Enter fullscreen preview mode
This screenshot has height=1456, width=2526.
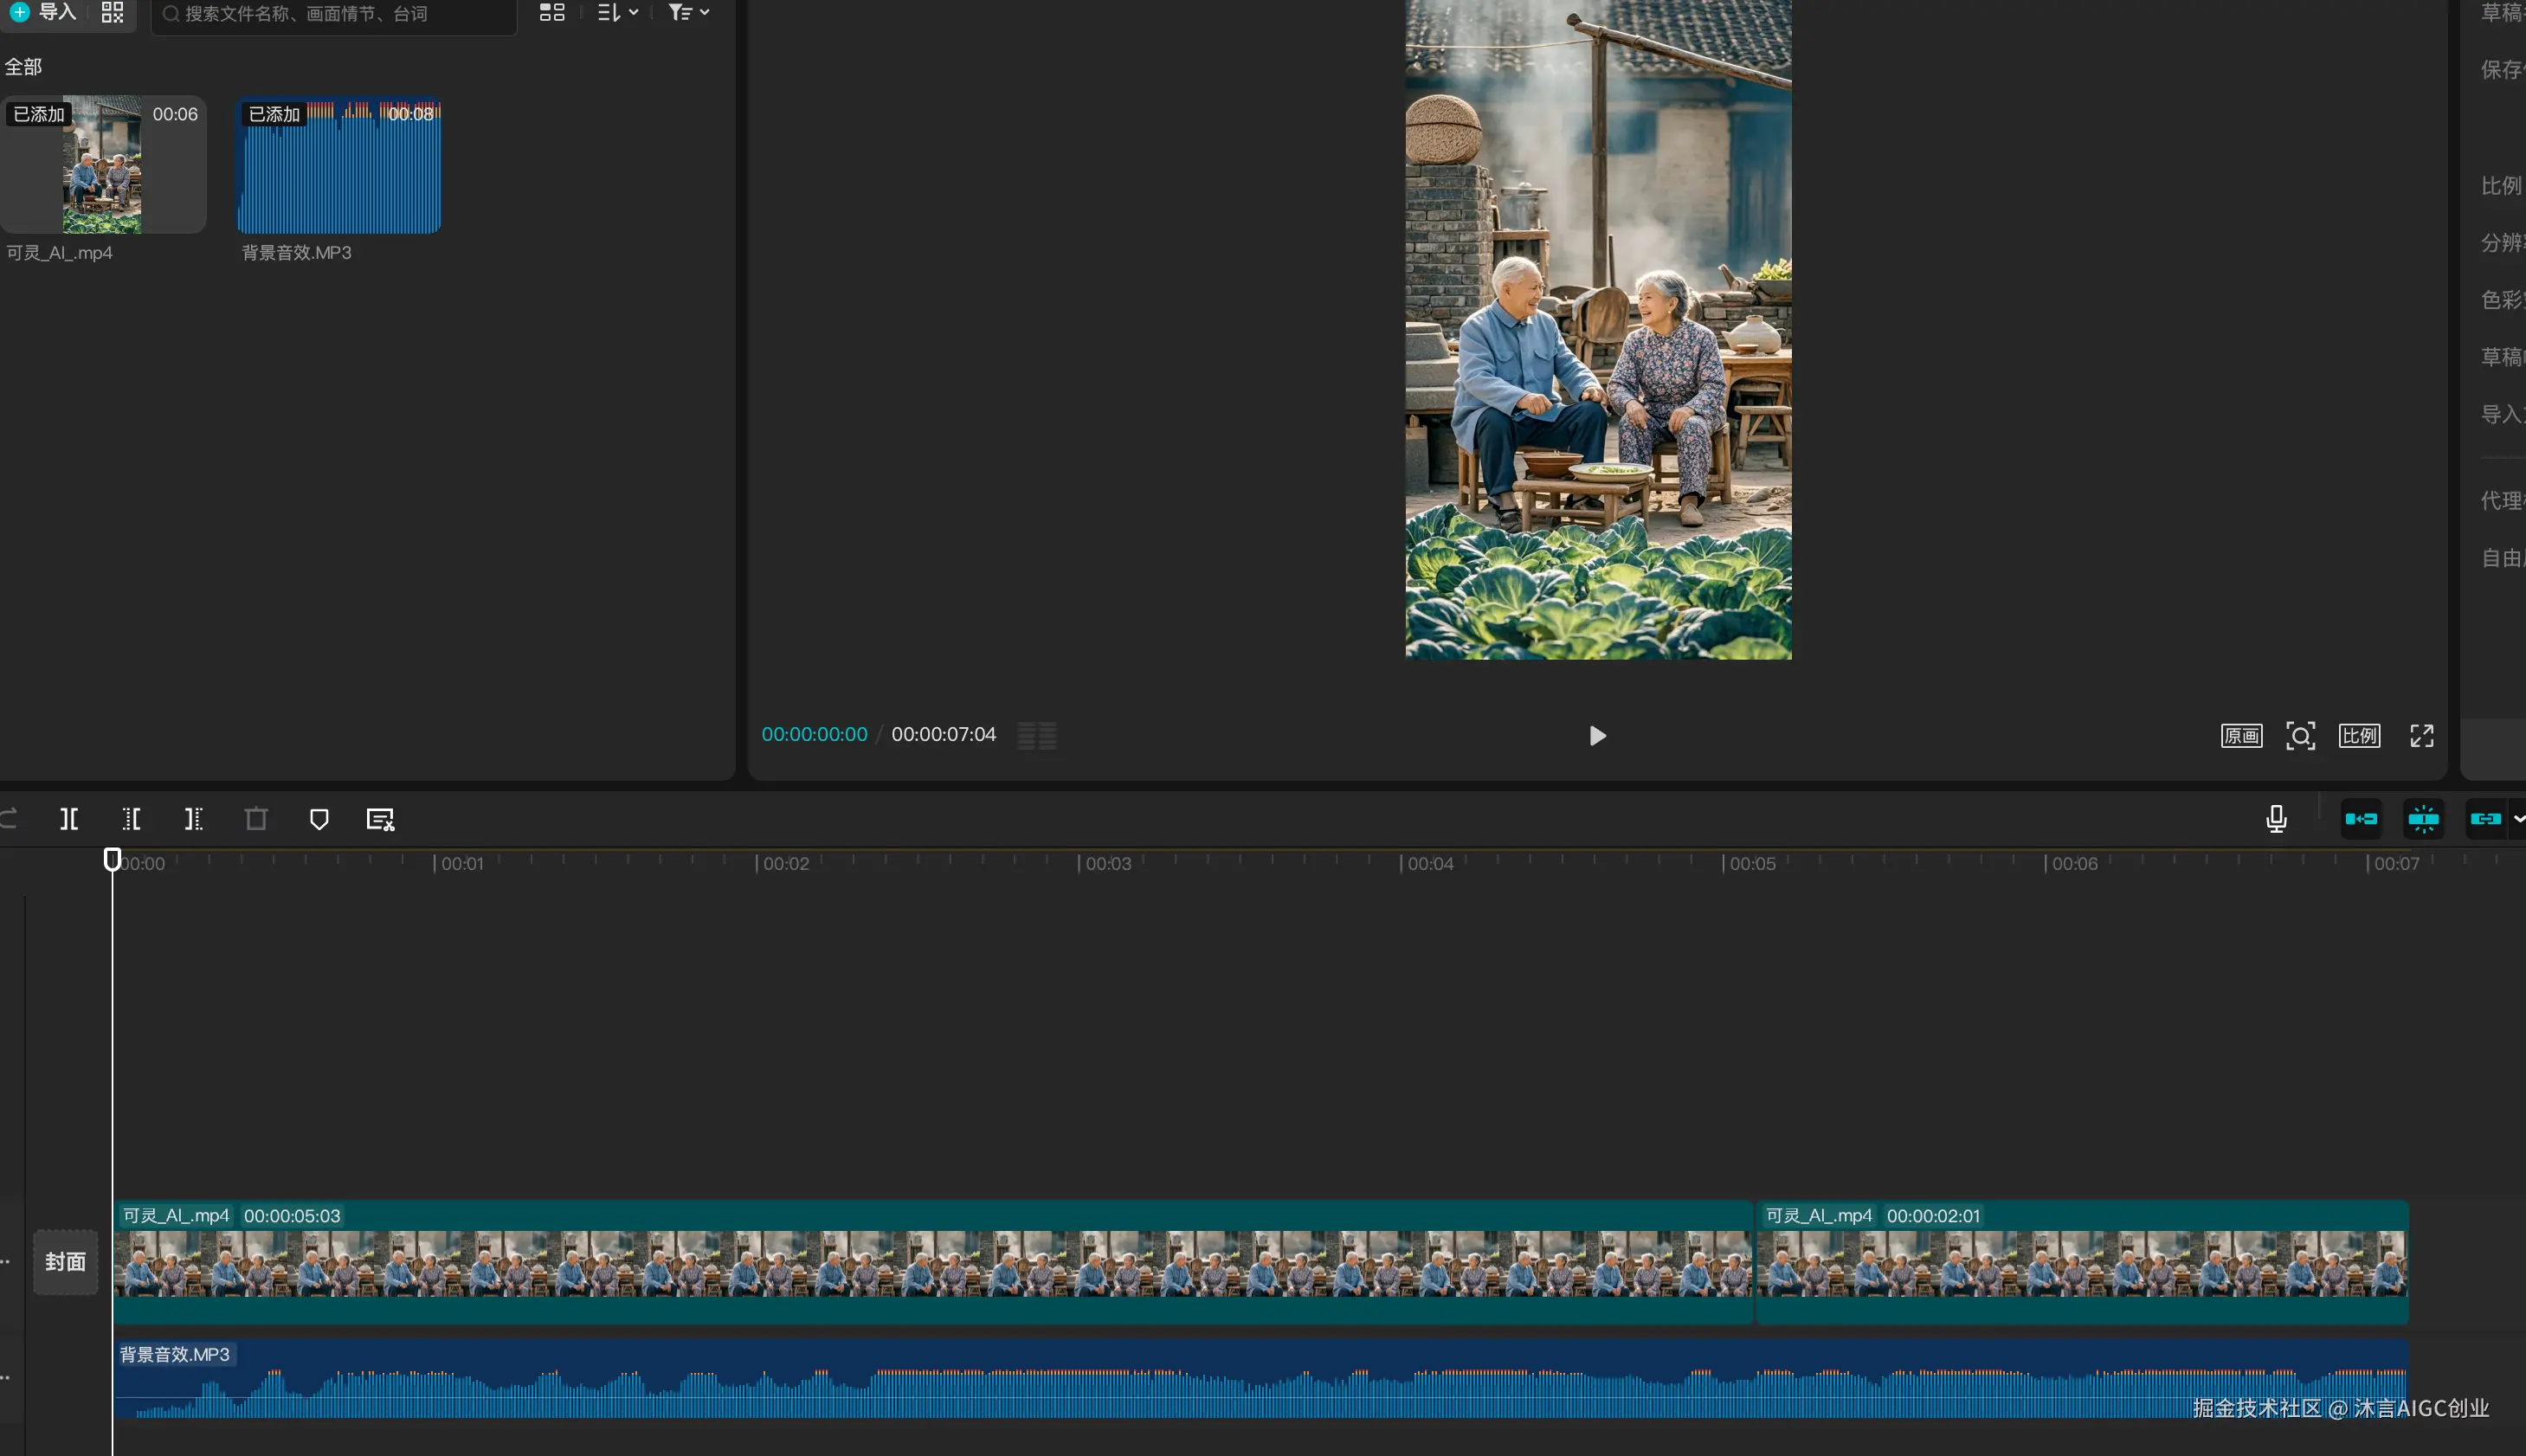point(2421,736)
